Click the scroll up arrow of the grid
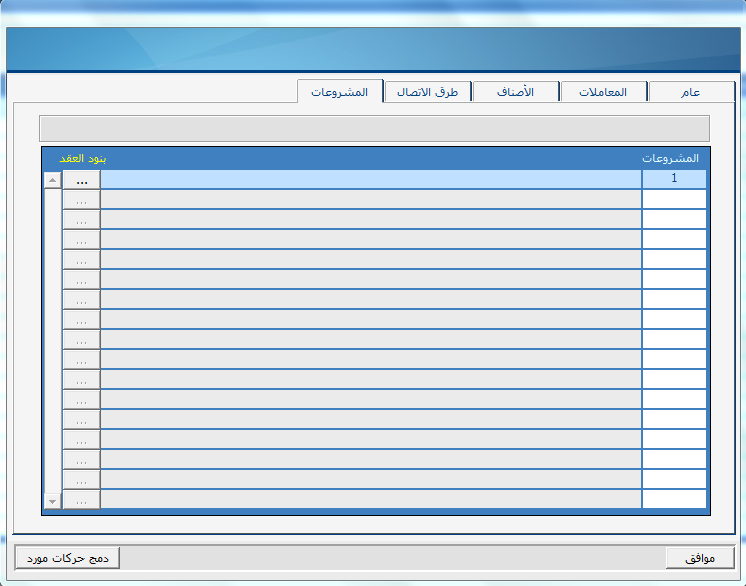Image resolution: width=746 pixels, height=586 pixels. [53, 180]
